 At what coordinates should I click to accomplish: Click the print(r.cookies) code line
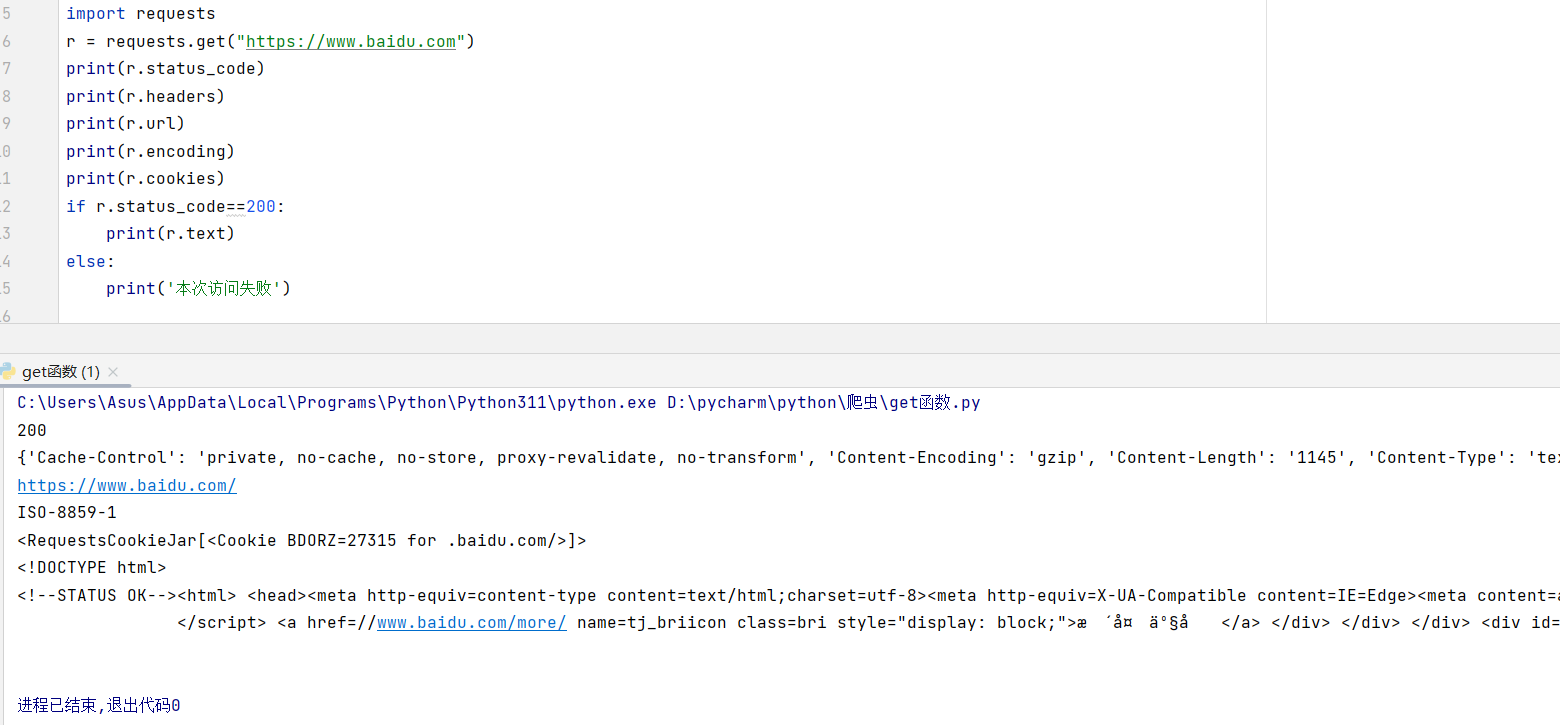(x=146, y=179)
